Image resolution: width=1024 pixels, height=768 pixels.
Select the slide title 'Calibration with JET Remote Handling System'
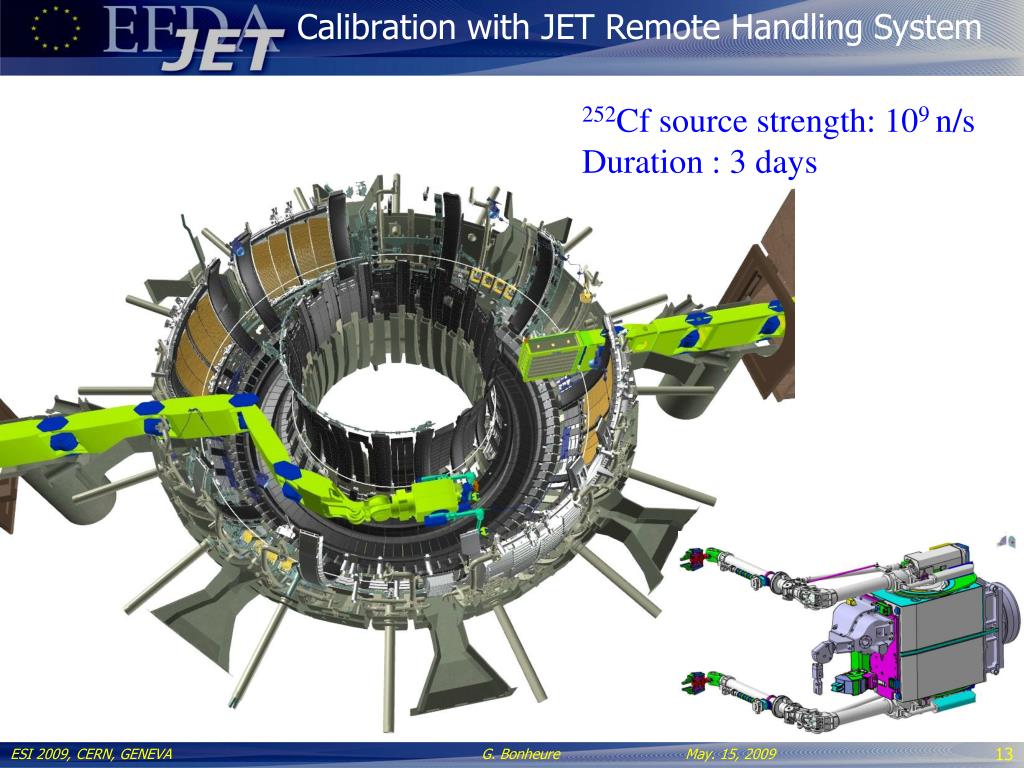click(639, 28)
